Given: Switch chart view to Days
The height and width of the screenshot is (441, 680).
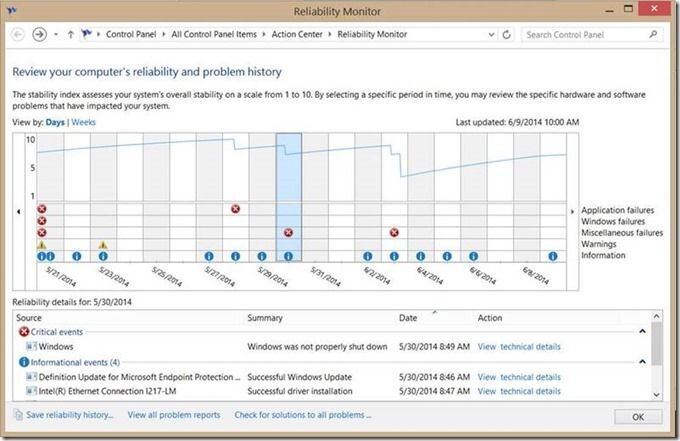Looking at the screenshot, I should pyautogui.click(x=55, y=122).
